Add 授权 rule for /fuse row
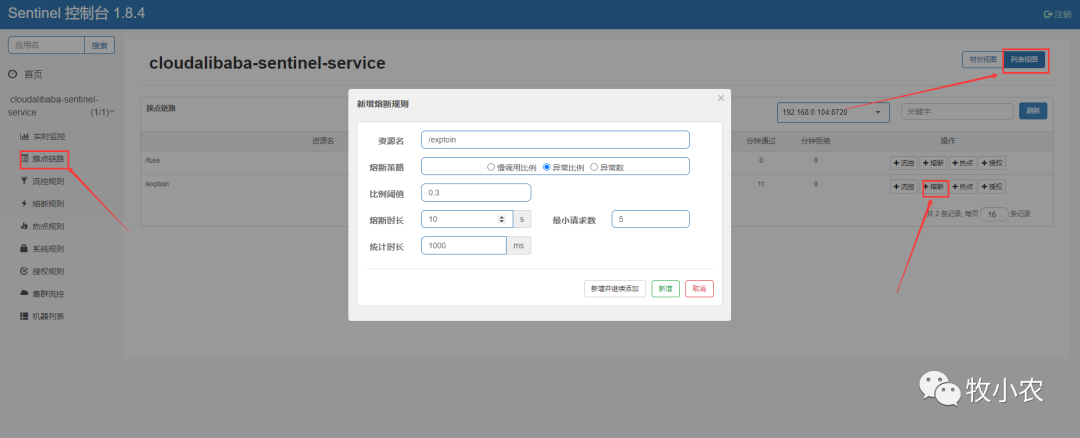Screen dimensions: 1080x438 [993, 163]
